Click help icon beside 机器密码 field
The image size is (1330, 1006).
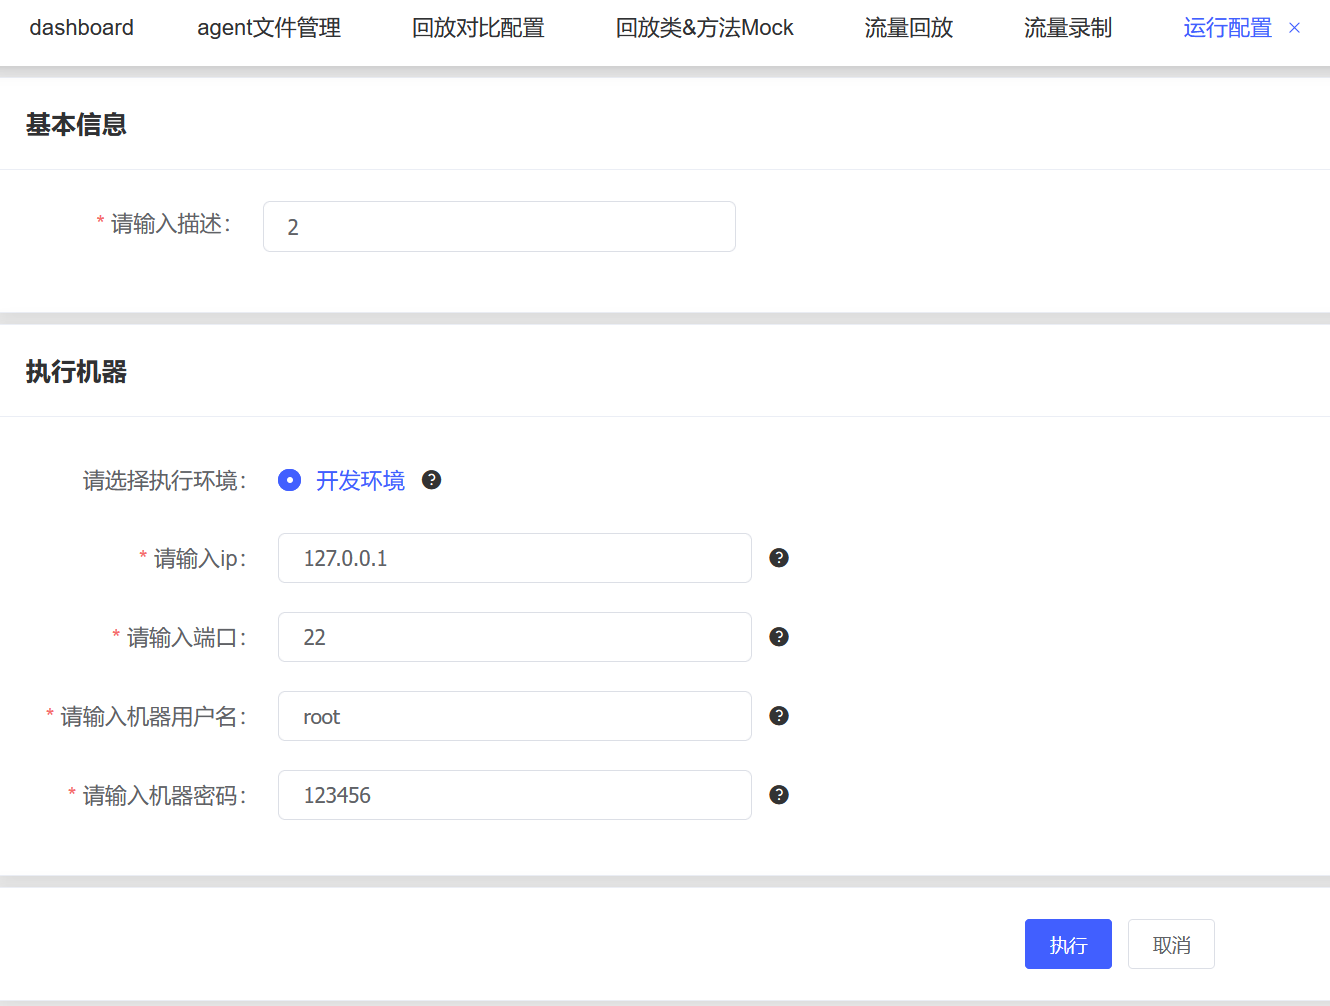(779, 795)
